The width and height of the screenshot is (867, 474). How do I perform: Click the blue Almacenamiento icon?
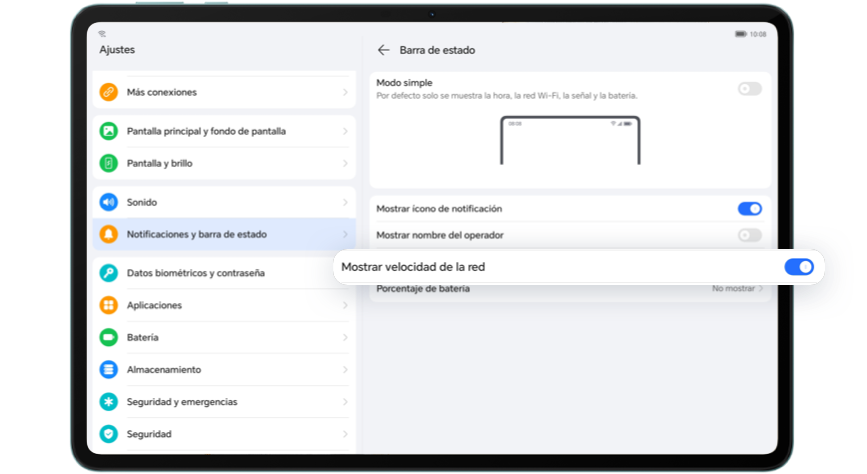(x=109, y=369)
